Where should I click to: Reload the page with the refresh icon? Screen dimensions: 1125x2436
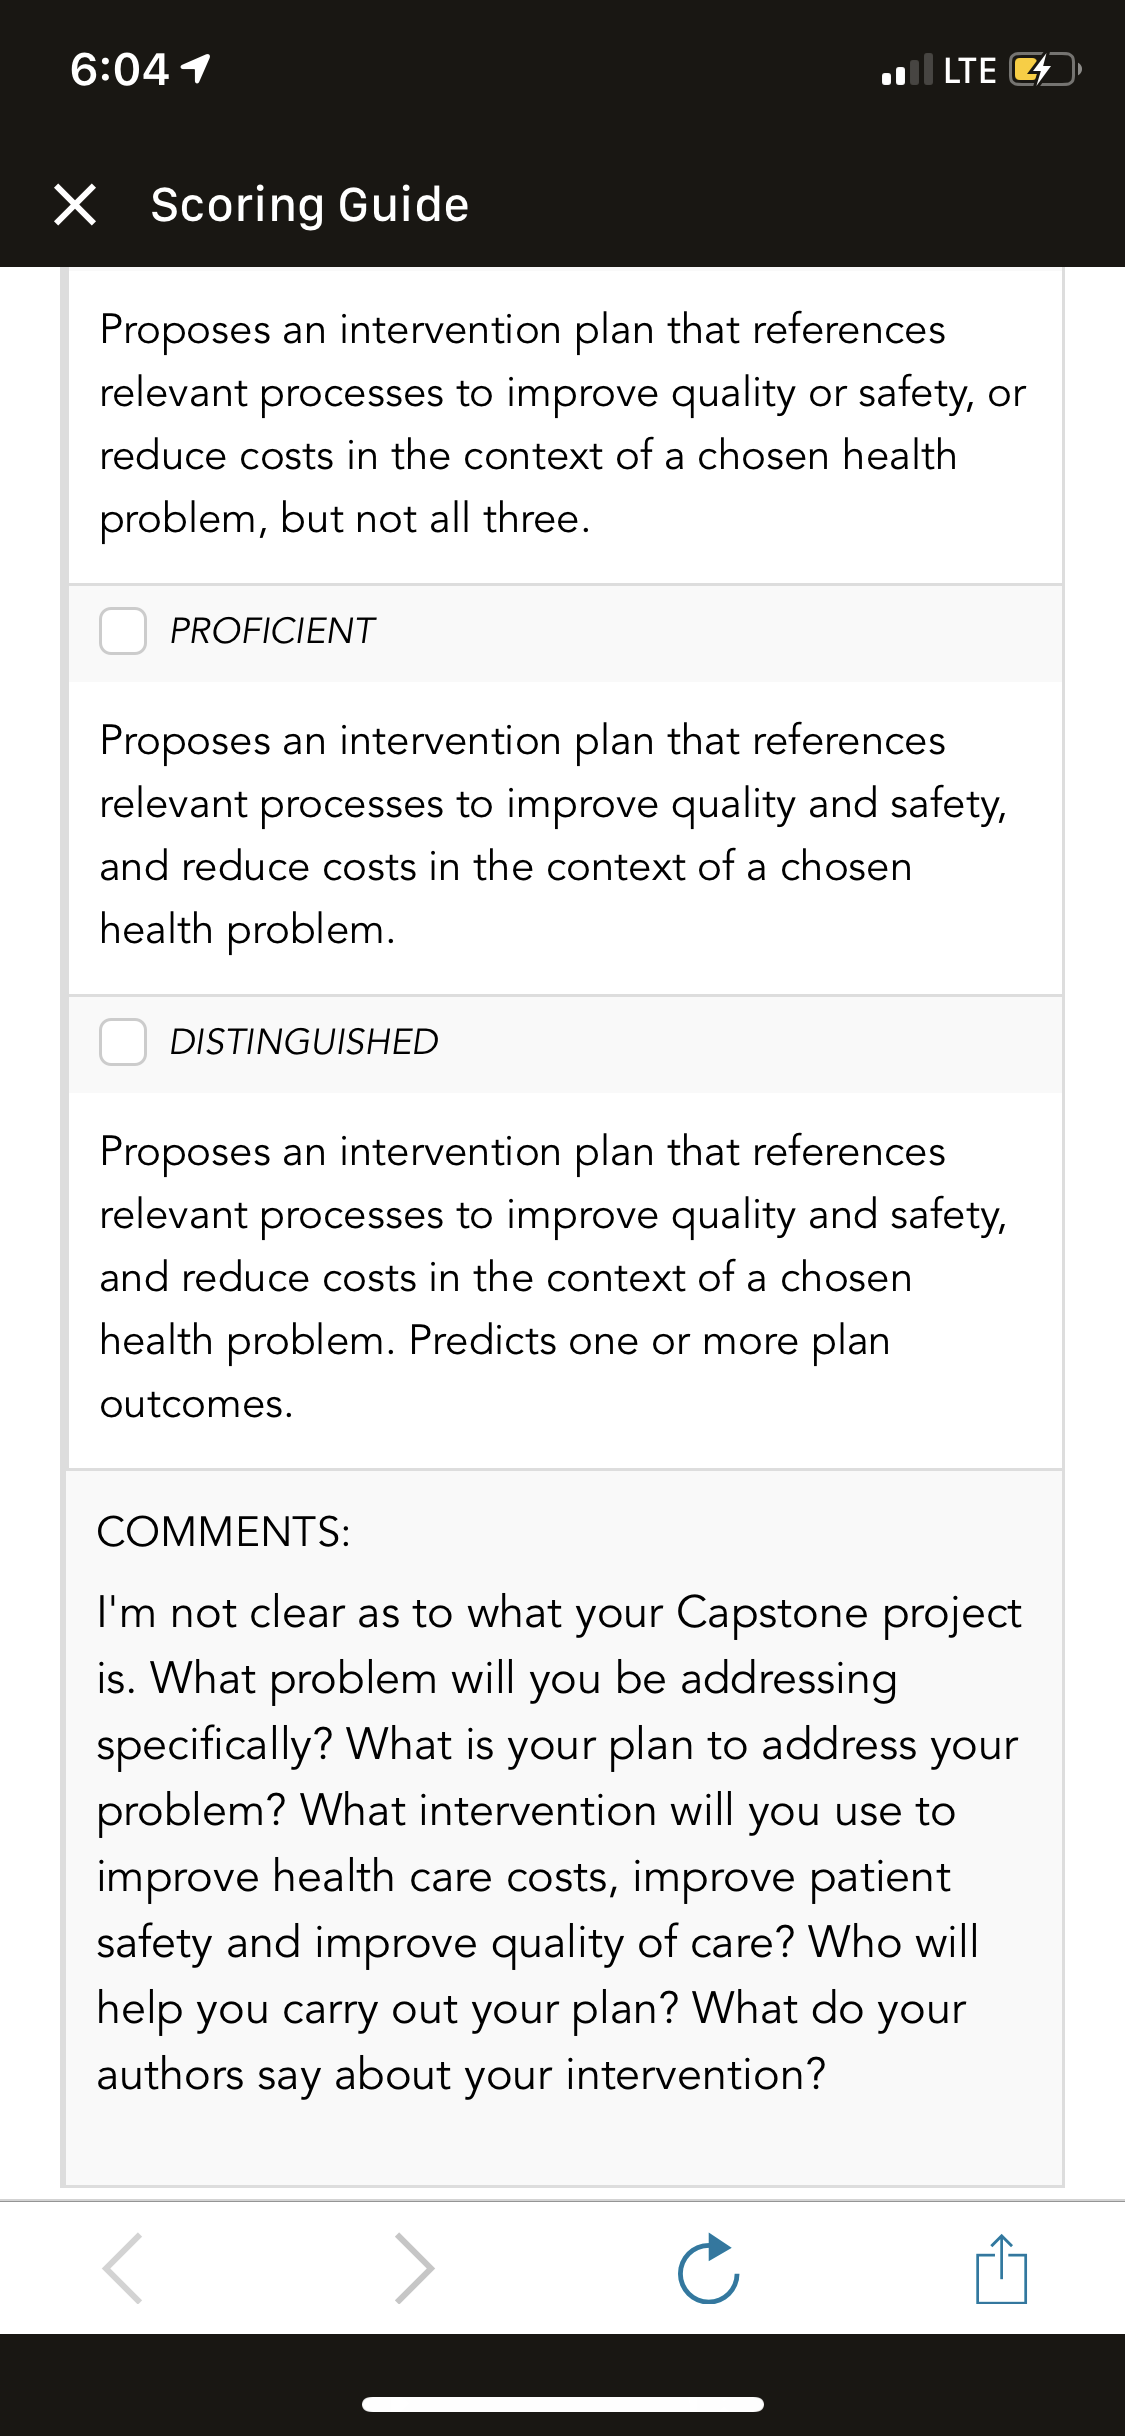708,2268
